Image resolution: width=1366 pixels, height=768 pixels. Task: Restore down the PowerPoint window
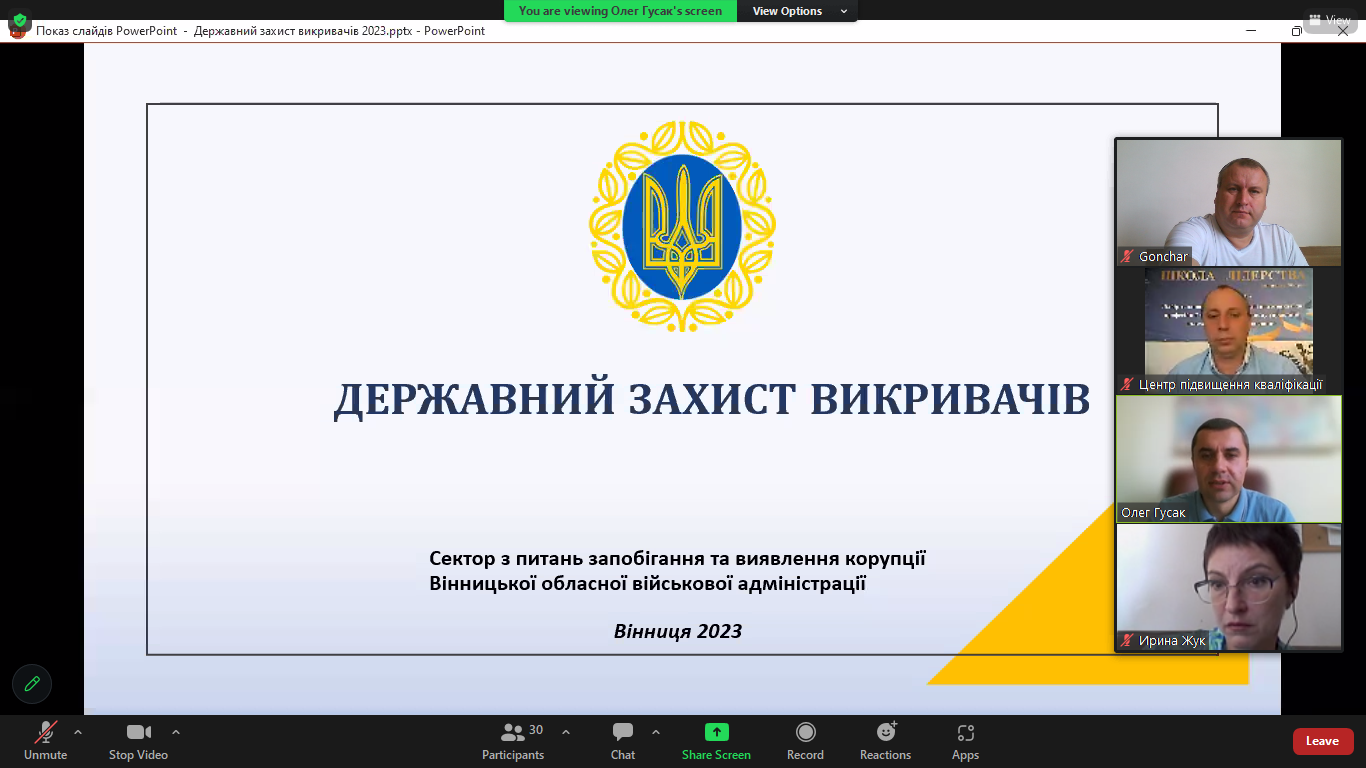pyautogui.click(x=1297, y=31)
